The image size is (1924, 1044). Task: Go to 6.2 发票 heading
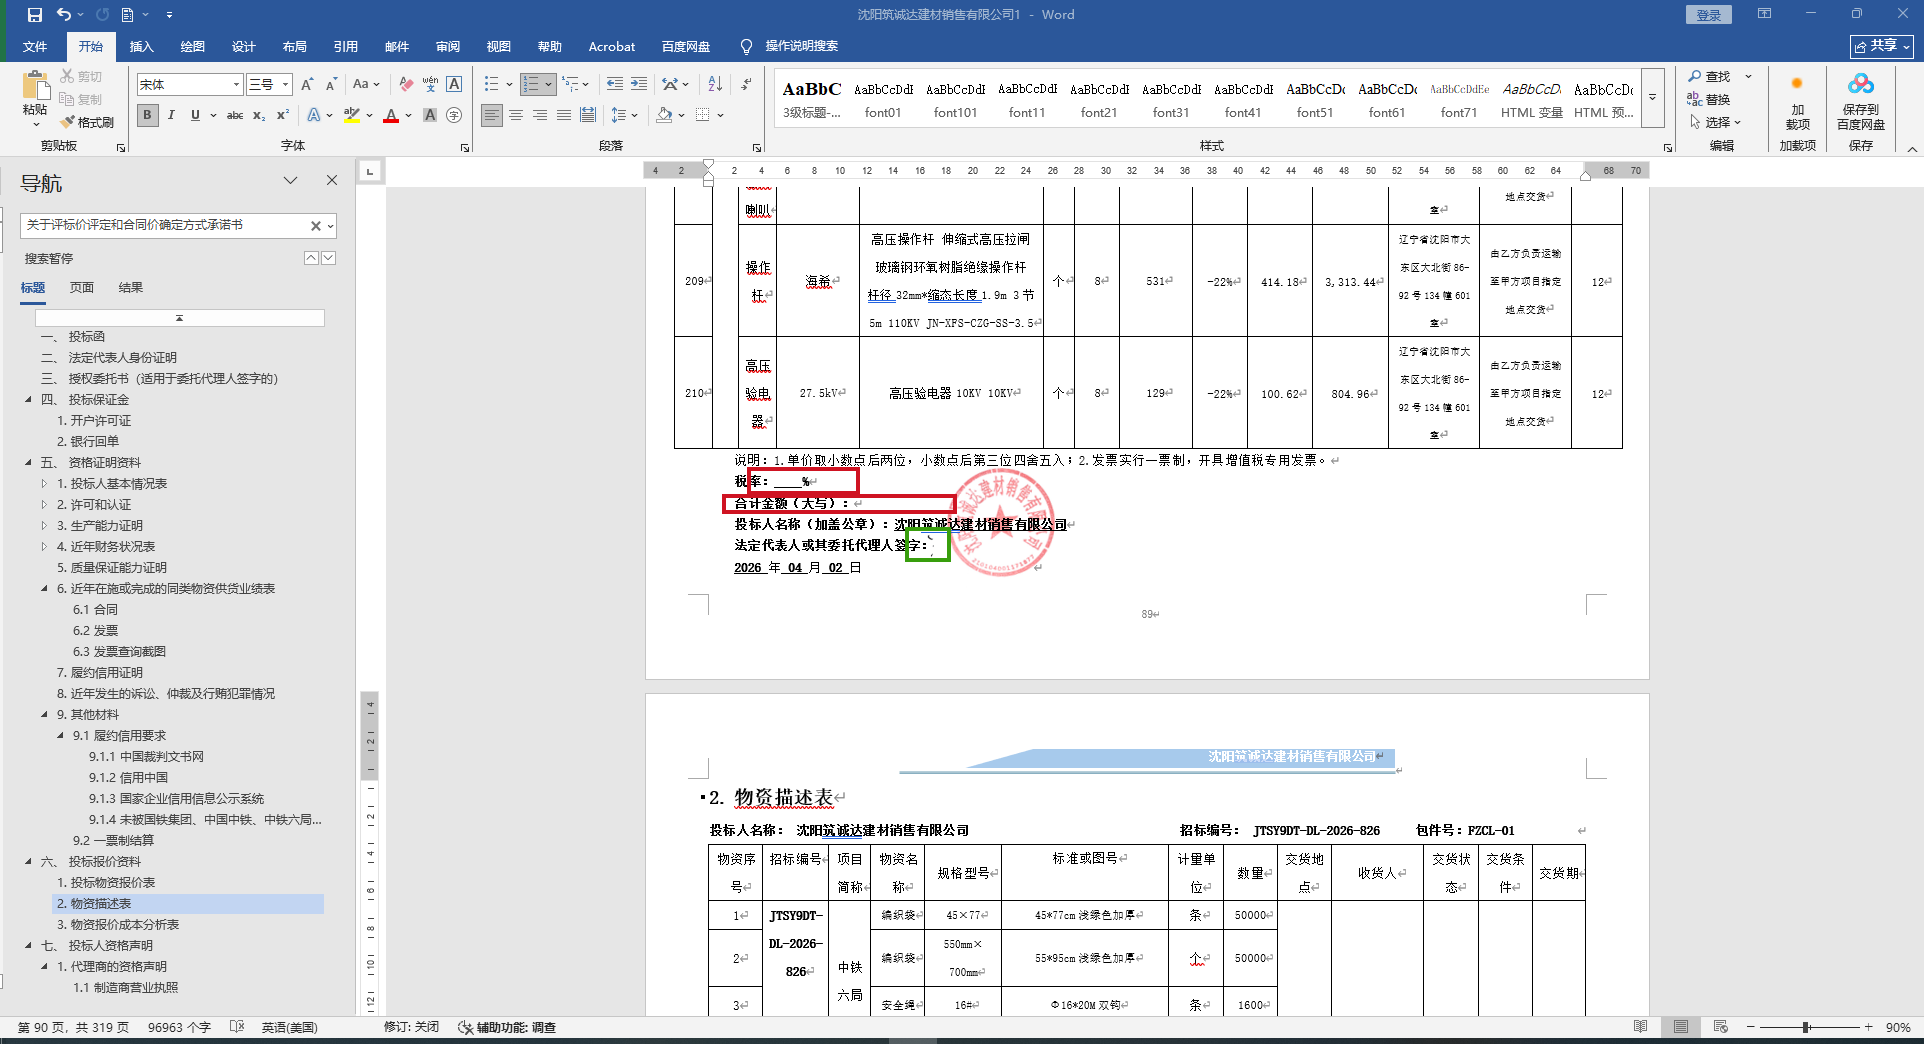point(95,631)
